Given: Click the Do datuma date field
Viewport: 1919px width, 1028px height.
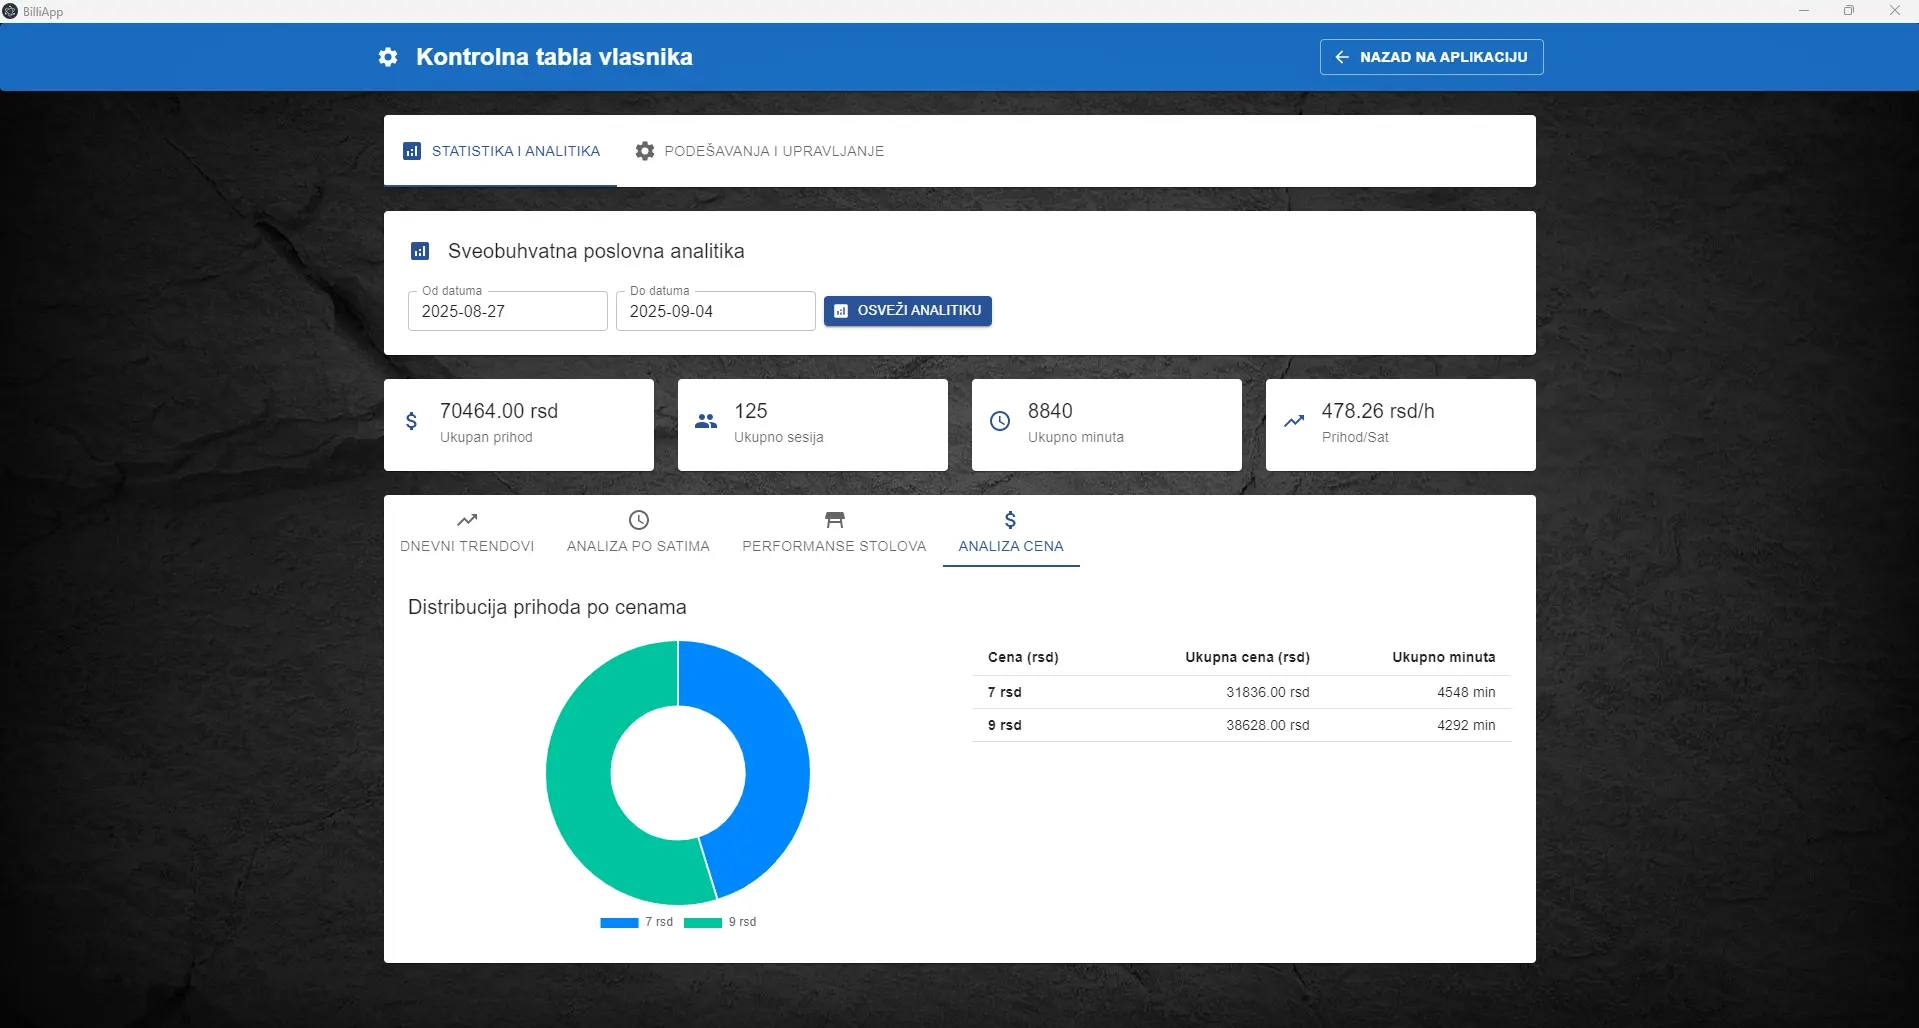Looking at the screenshot, I should coord(715,311).
